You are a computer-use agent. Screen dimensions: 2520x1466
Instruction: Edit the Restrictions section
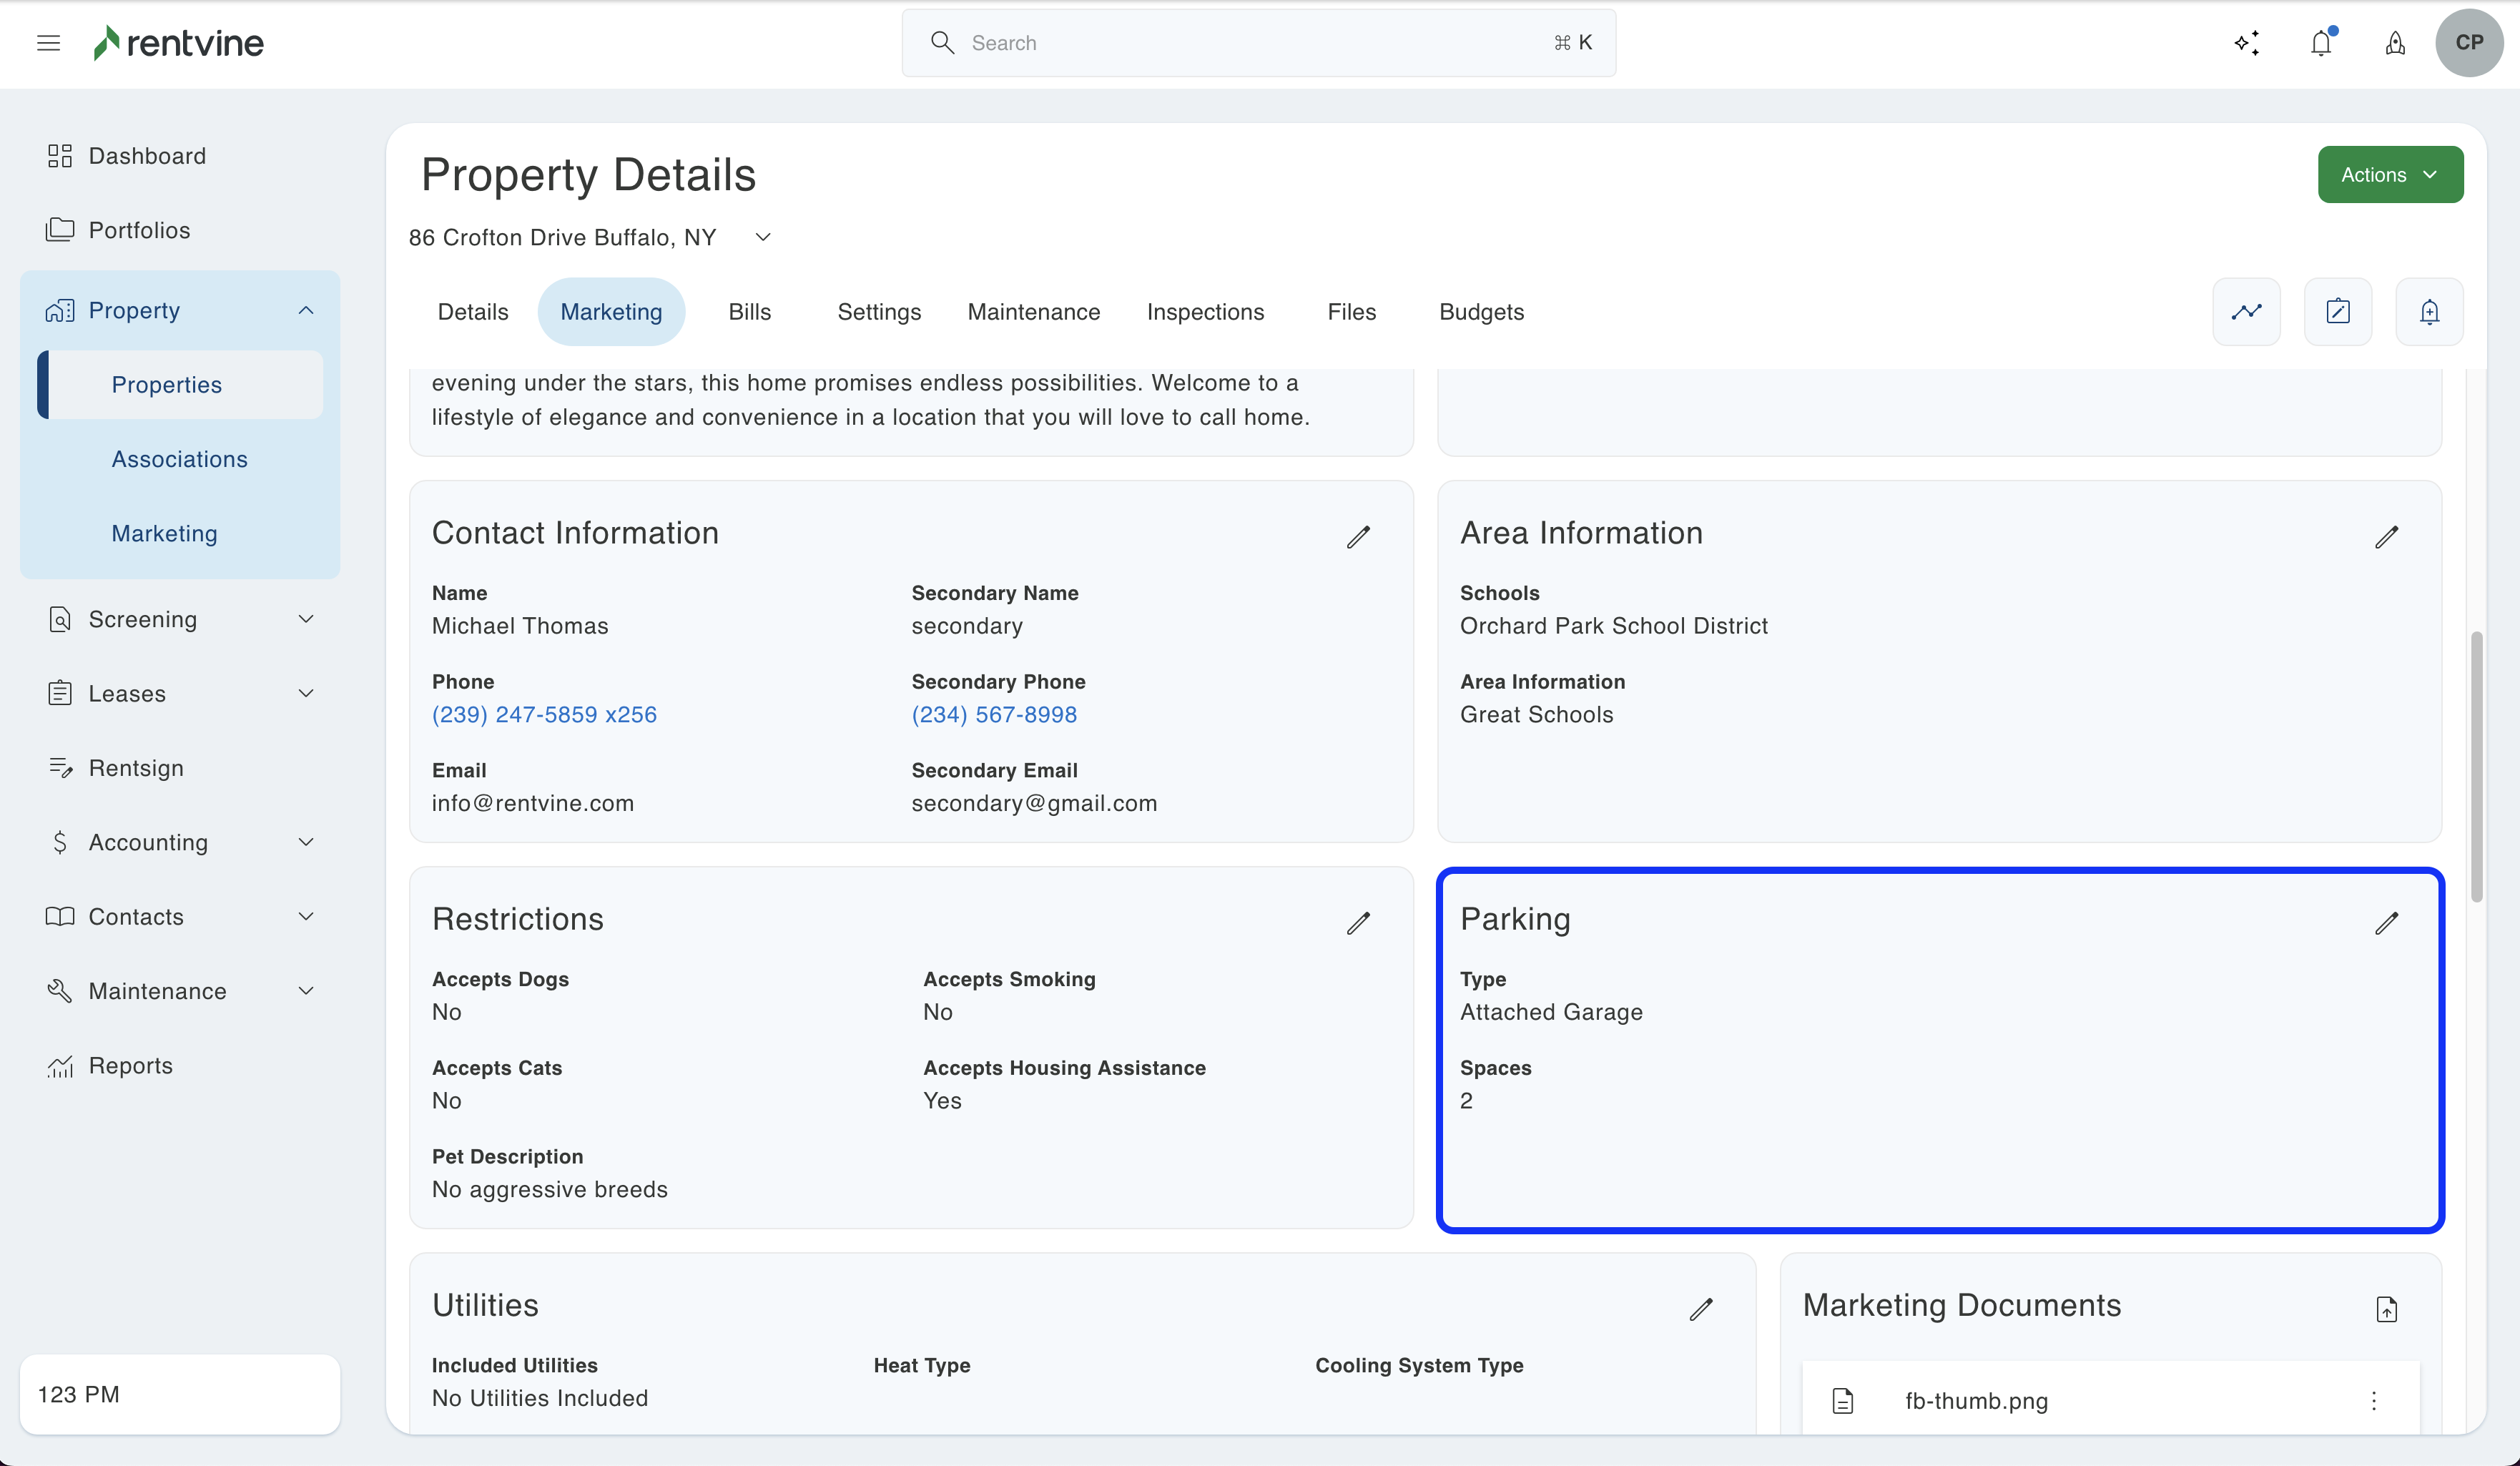tap(1358, 923)
